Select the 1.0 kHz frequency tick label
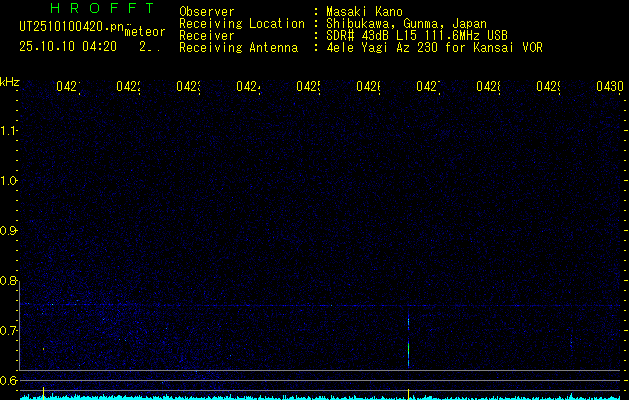 (x=9, y=181)
